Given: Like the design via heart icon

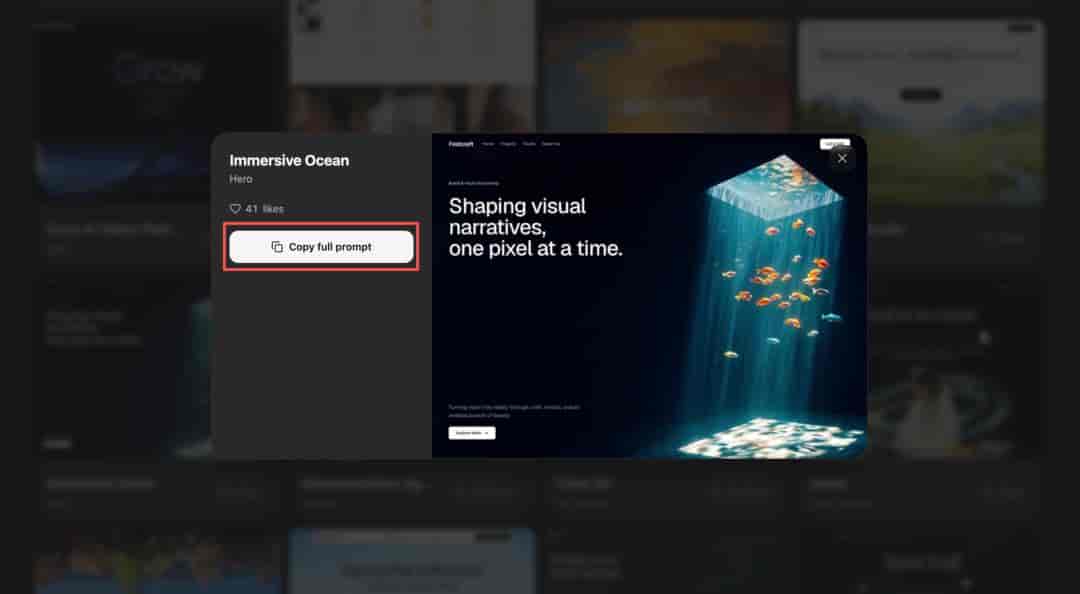Looking at the screenshot, I should 235,209.
